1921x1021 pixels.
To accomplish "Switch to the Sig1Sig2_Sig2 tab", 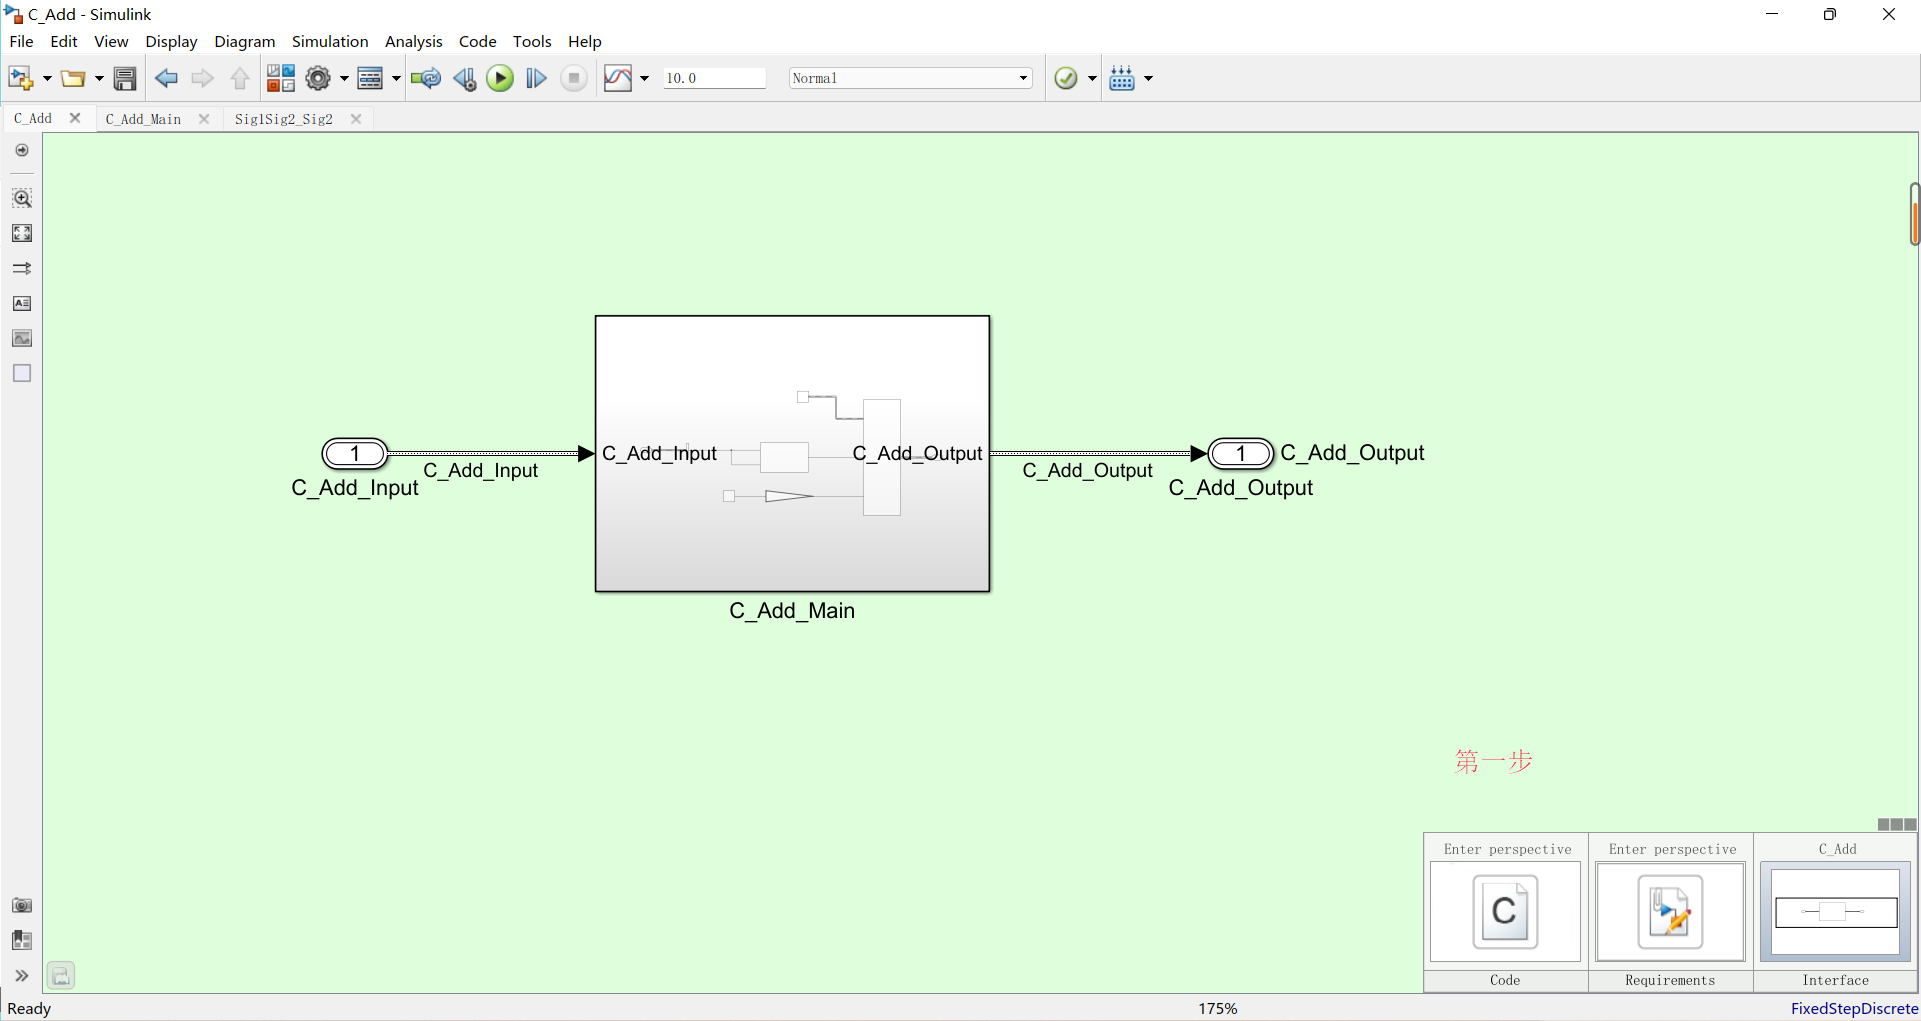I will click(x=284, y=119).
